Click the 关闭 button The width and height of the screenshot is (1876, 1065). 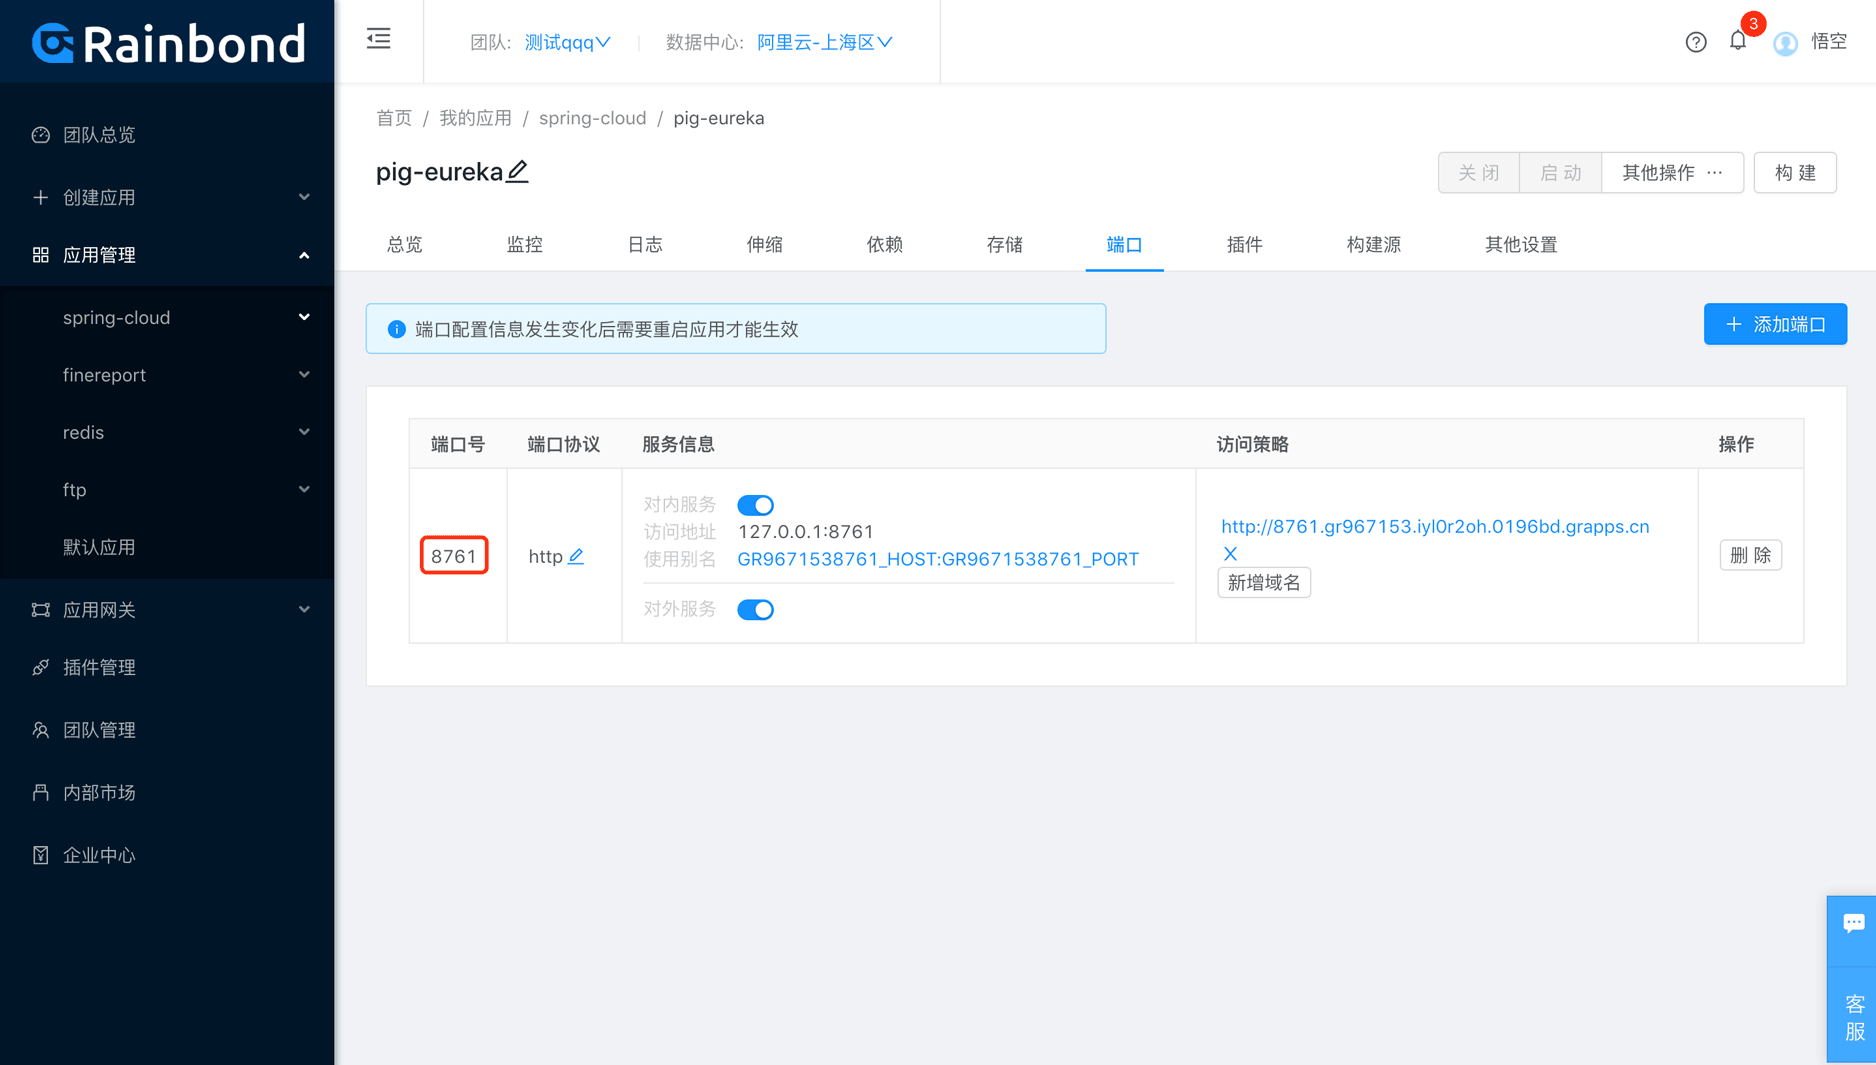point(1478,173)
